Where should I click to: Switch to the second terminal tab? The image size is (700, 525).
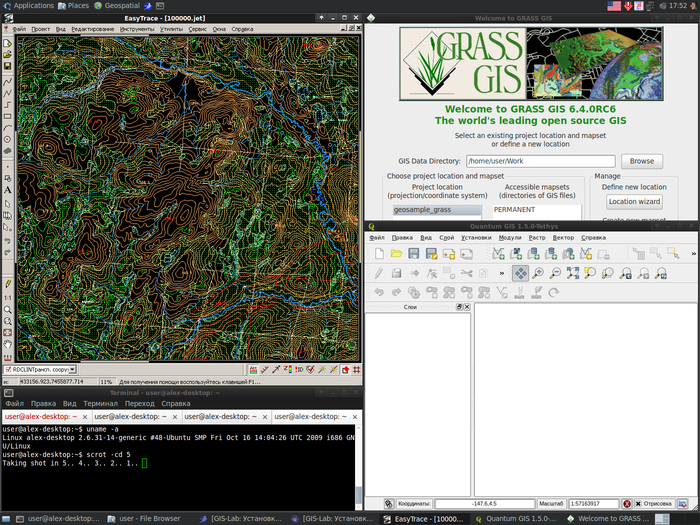[131, 416]
